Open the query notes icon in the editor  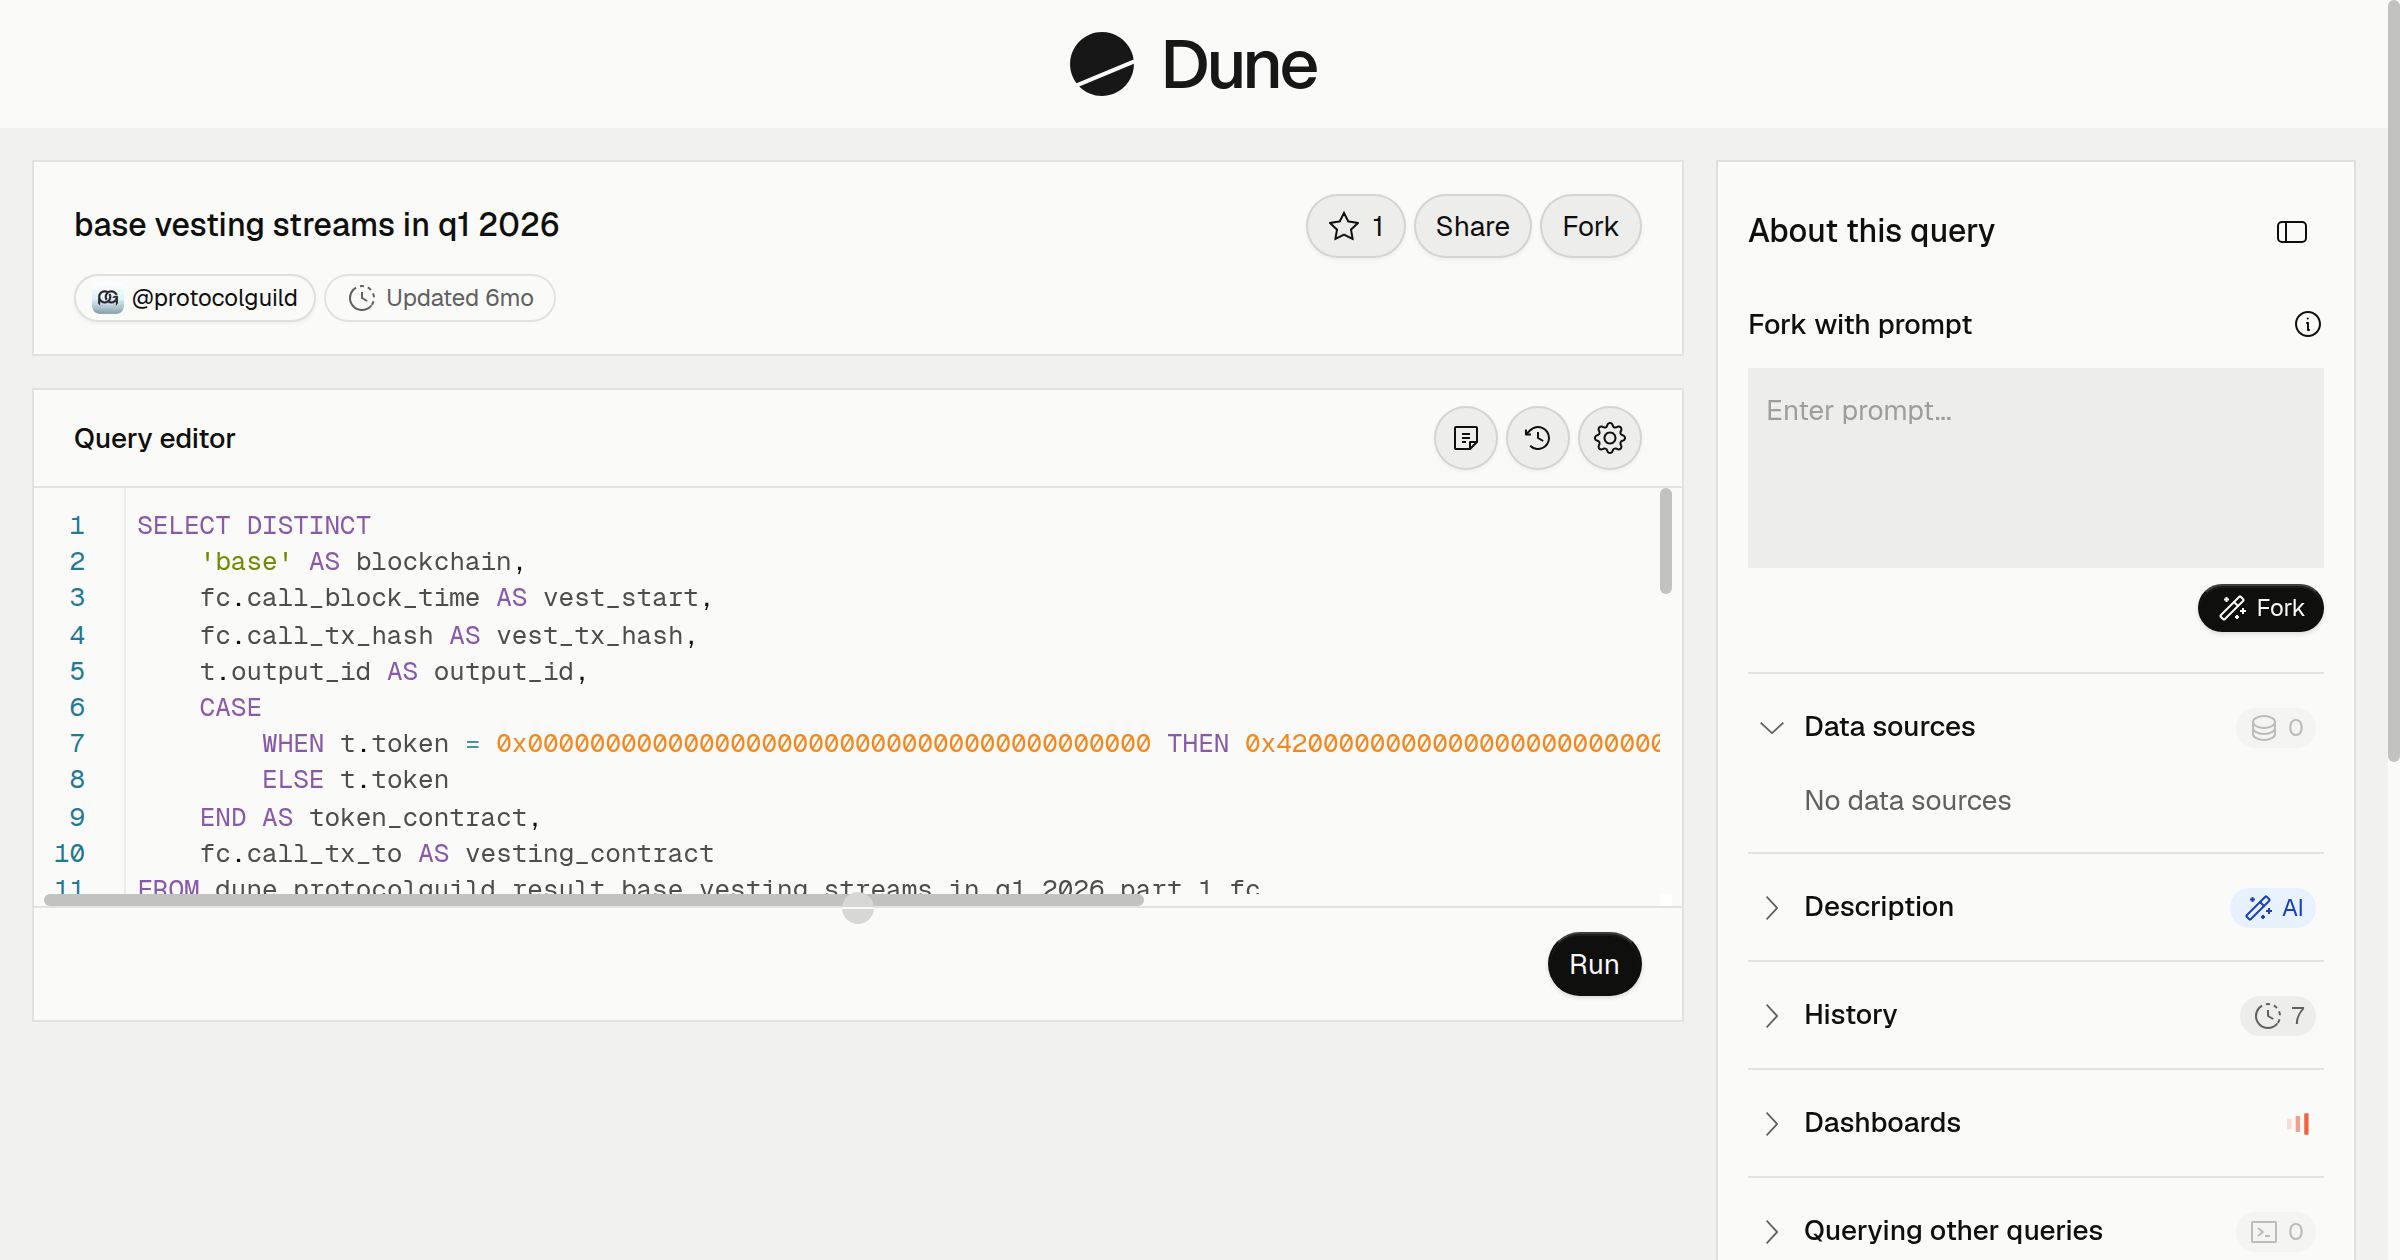click(x=1466, y=438)
